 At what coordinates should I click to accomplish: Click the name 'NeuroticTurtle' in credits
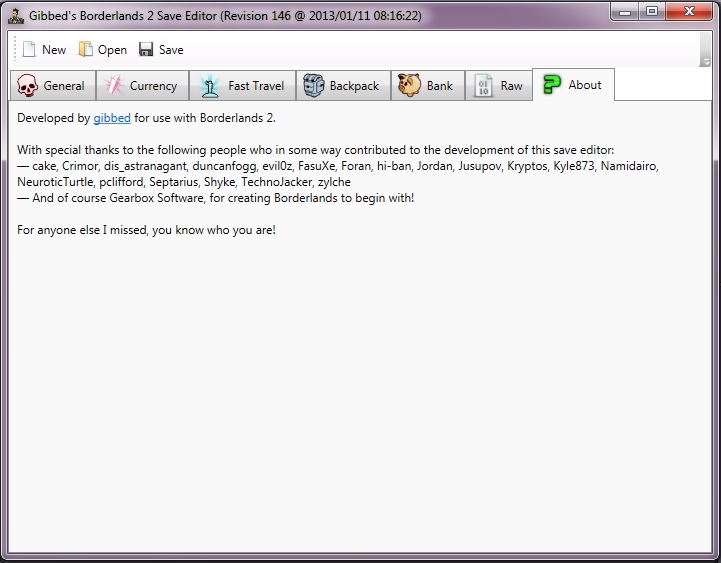click(55, 182)
